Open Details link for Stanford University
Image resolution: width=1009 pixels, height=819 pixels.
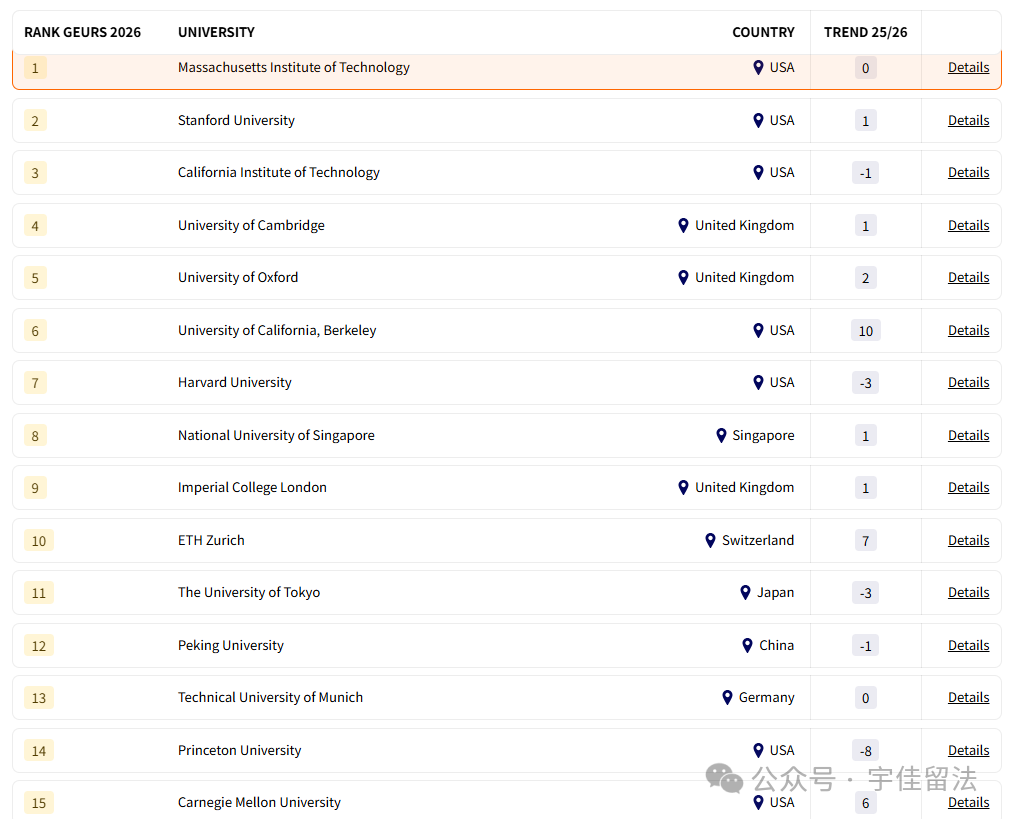[968, 120]
